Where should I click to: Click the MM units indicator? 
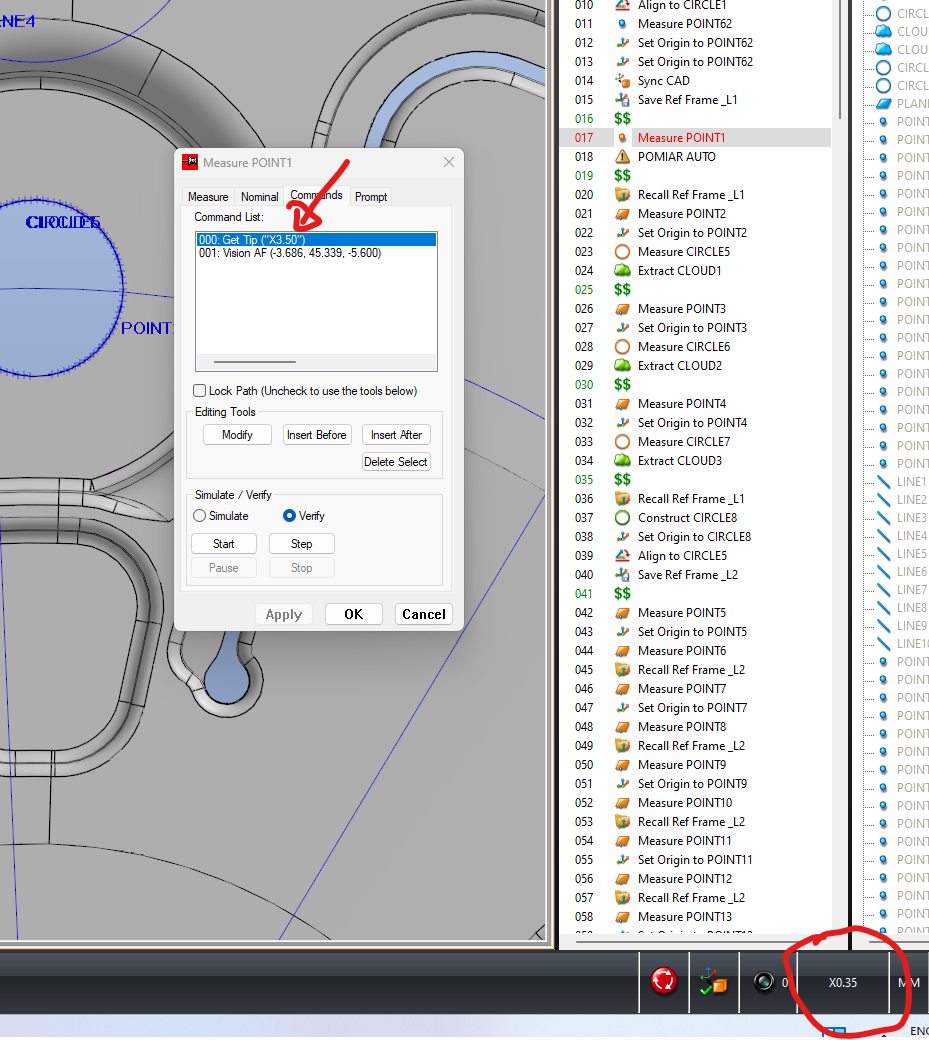[909, 982]
